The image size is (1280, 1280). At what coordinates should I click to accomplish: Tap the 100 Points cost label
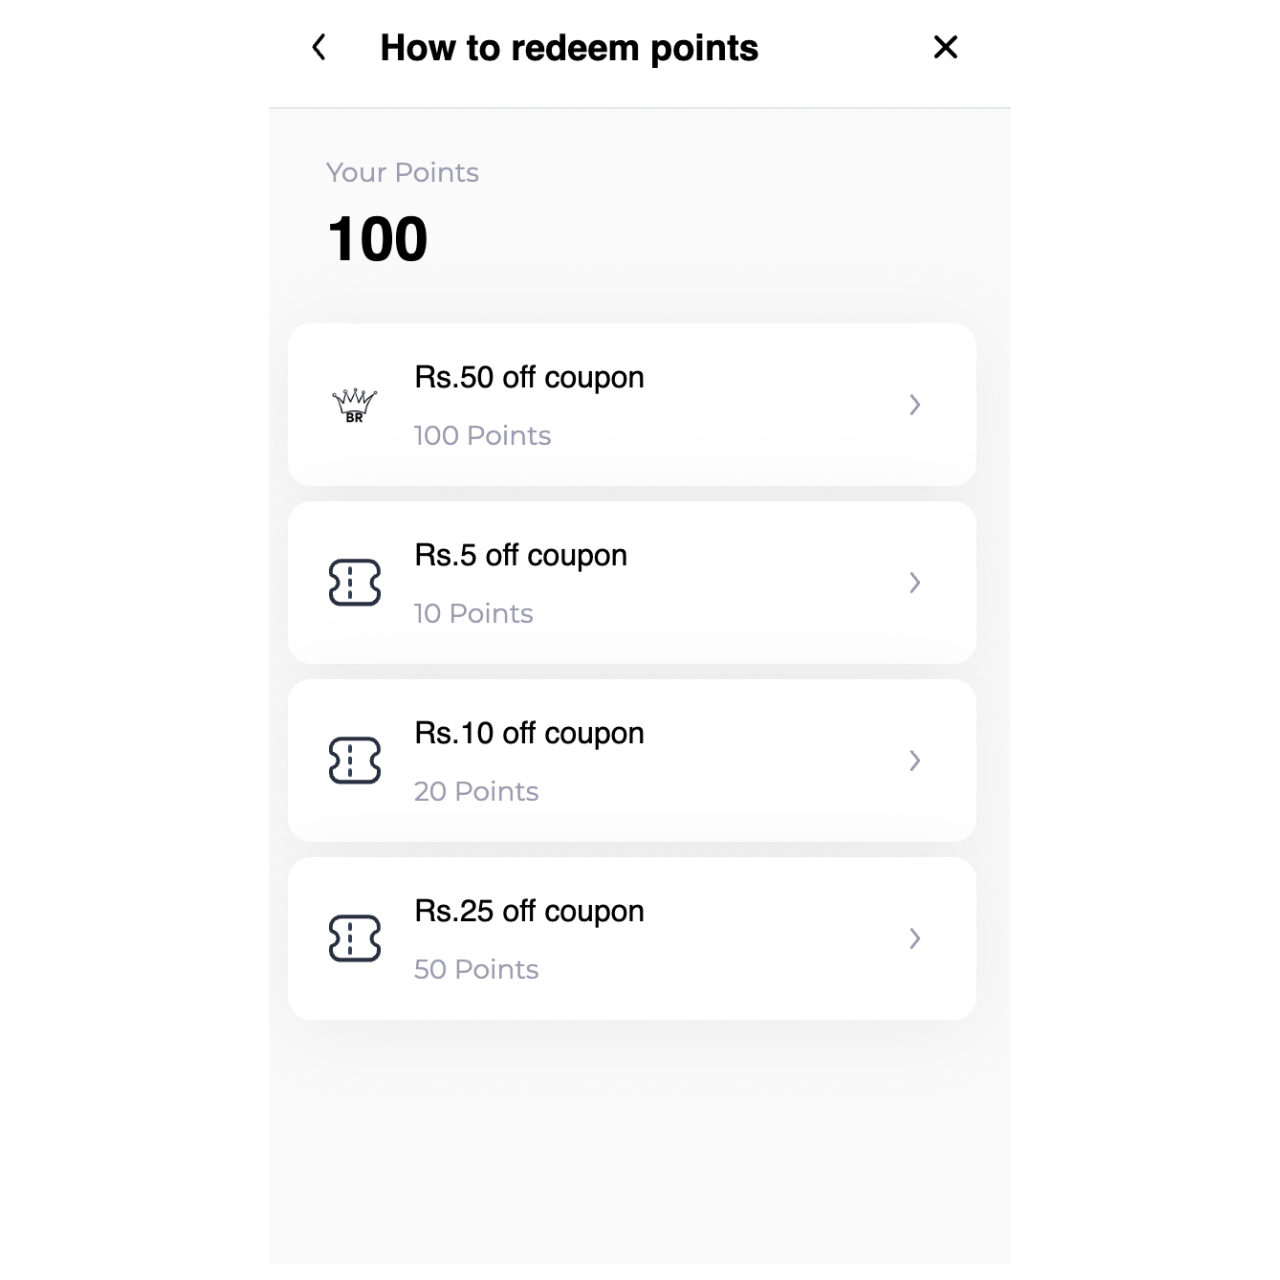[x=482, y=436]
